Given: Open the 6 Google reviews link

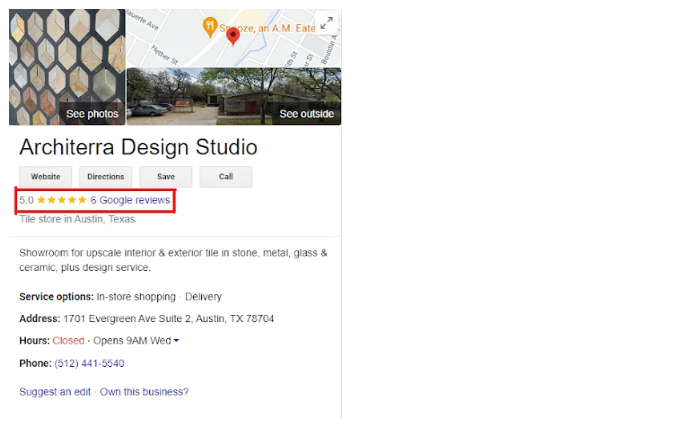Looking at the screenshot, I should pyautogui.click(x=130, y=200).
